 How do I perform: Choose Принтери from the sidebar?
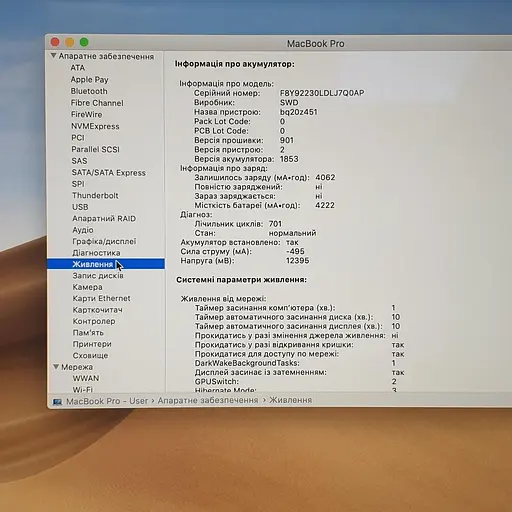tap(92, 344)
